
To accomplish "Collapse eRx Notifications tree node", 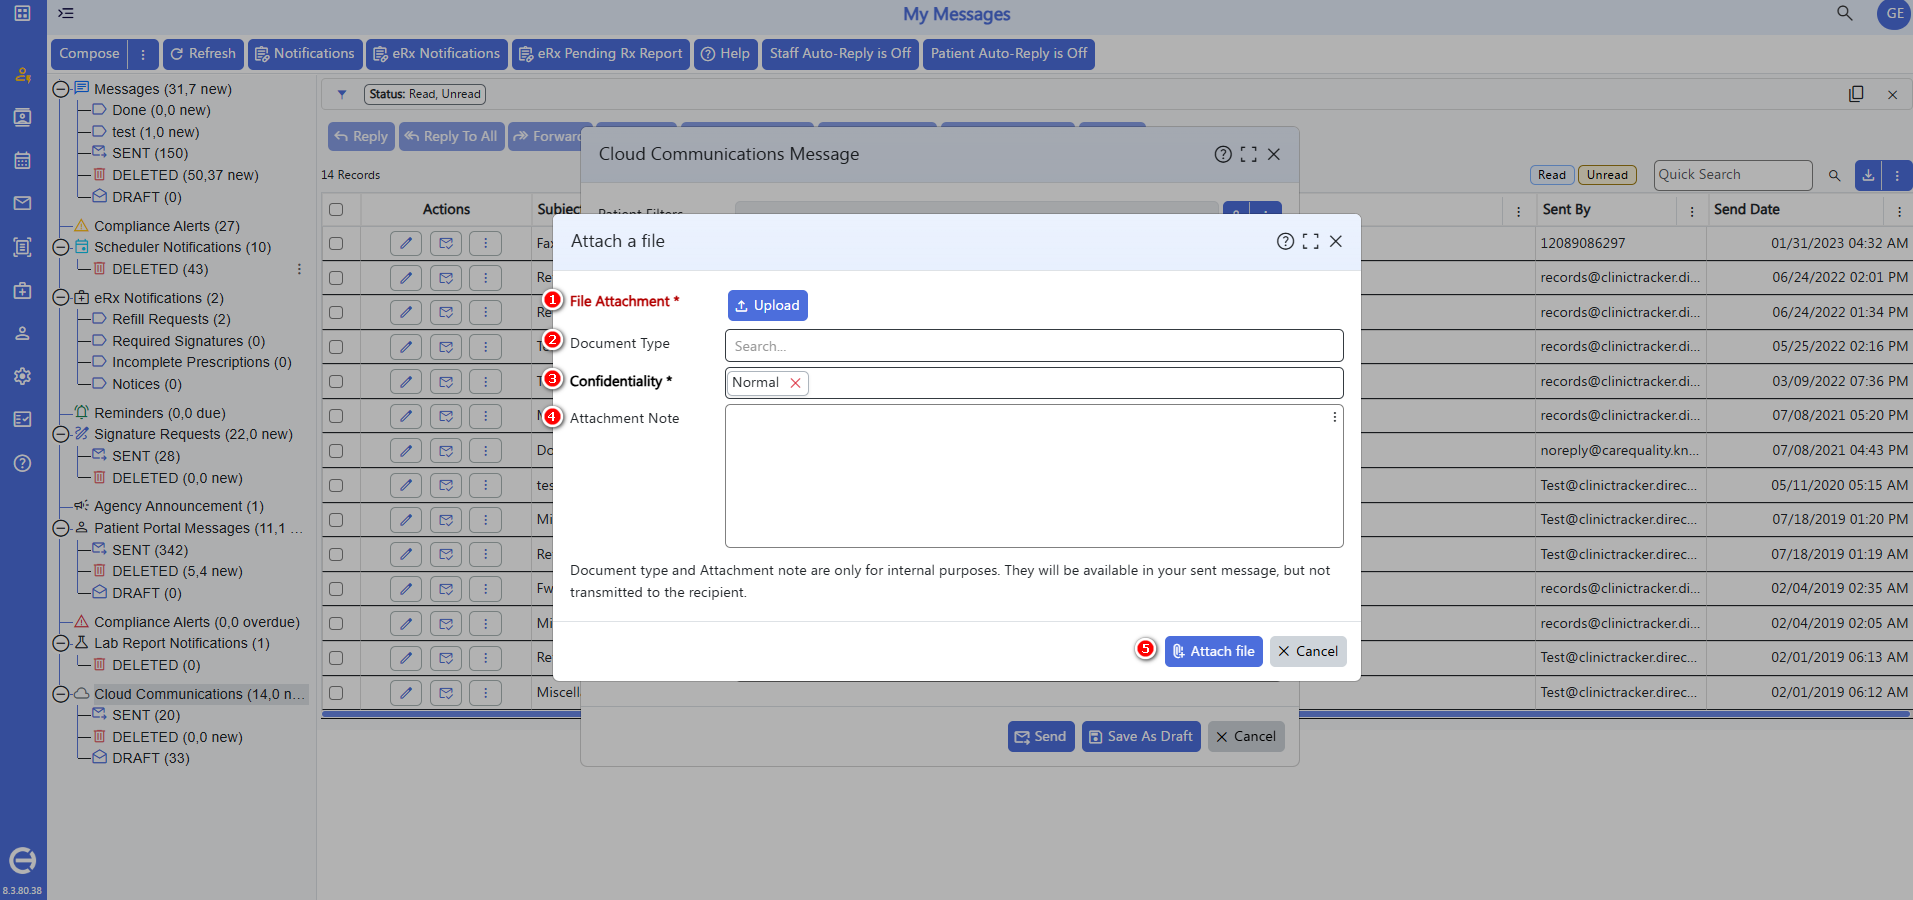I will 61,298.
